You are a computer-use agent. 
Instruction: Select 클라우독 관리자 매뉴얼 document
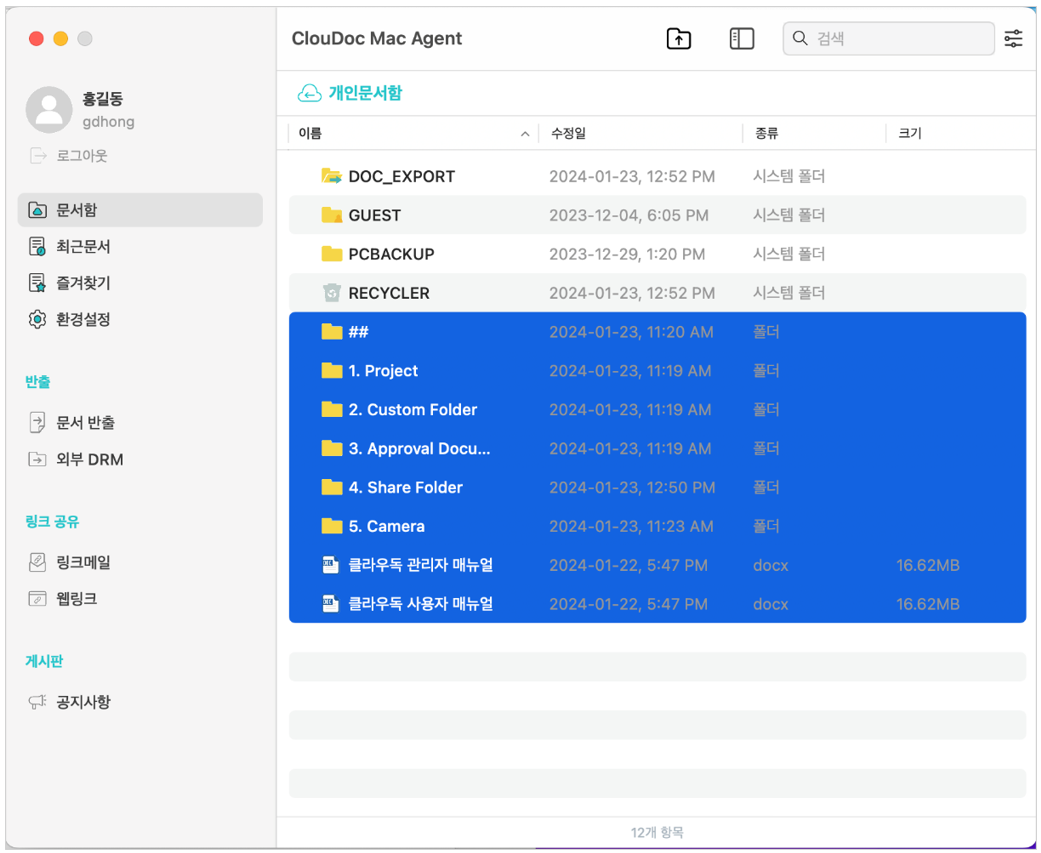[657, 565]
